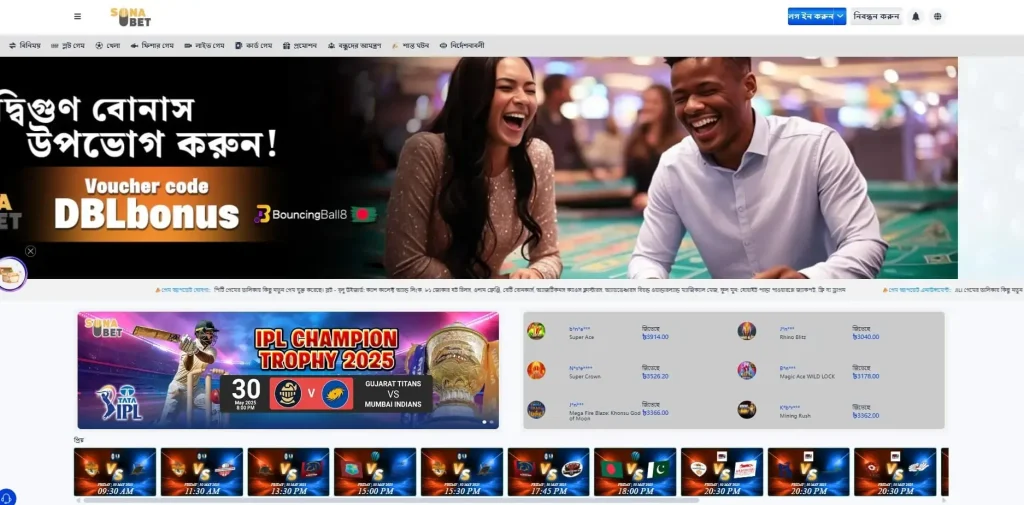Open the 15:30 PM match card

pos(462,472)
